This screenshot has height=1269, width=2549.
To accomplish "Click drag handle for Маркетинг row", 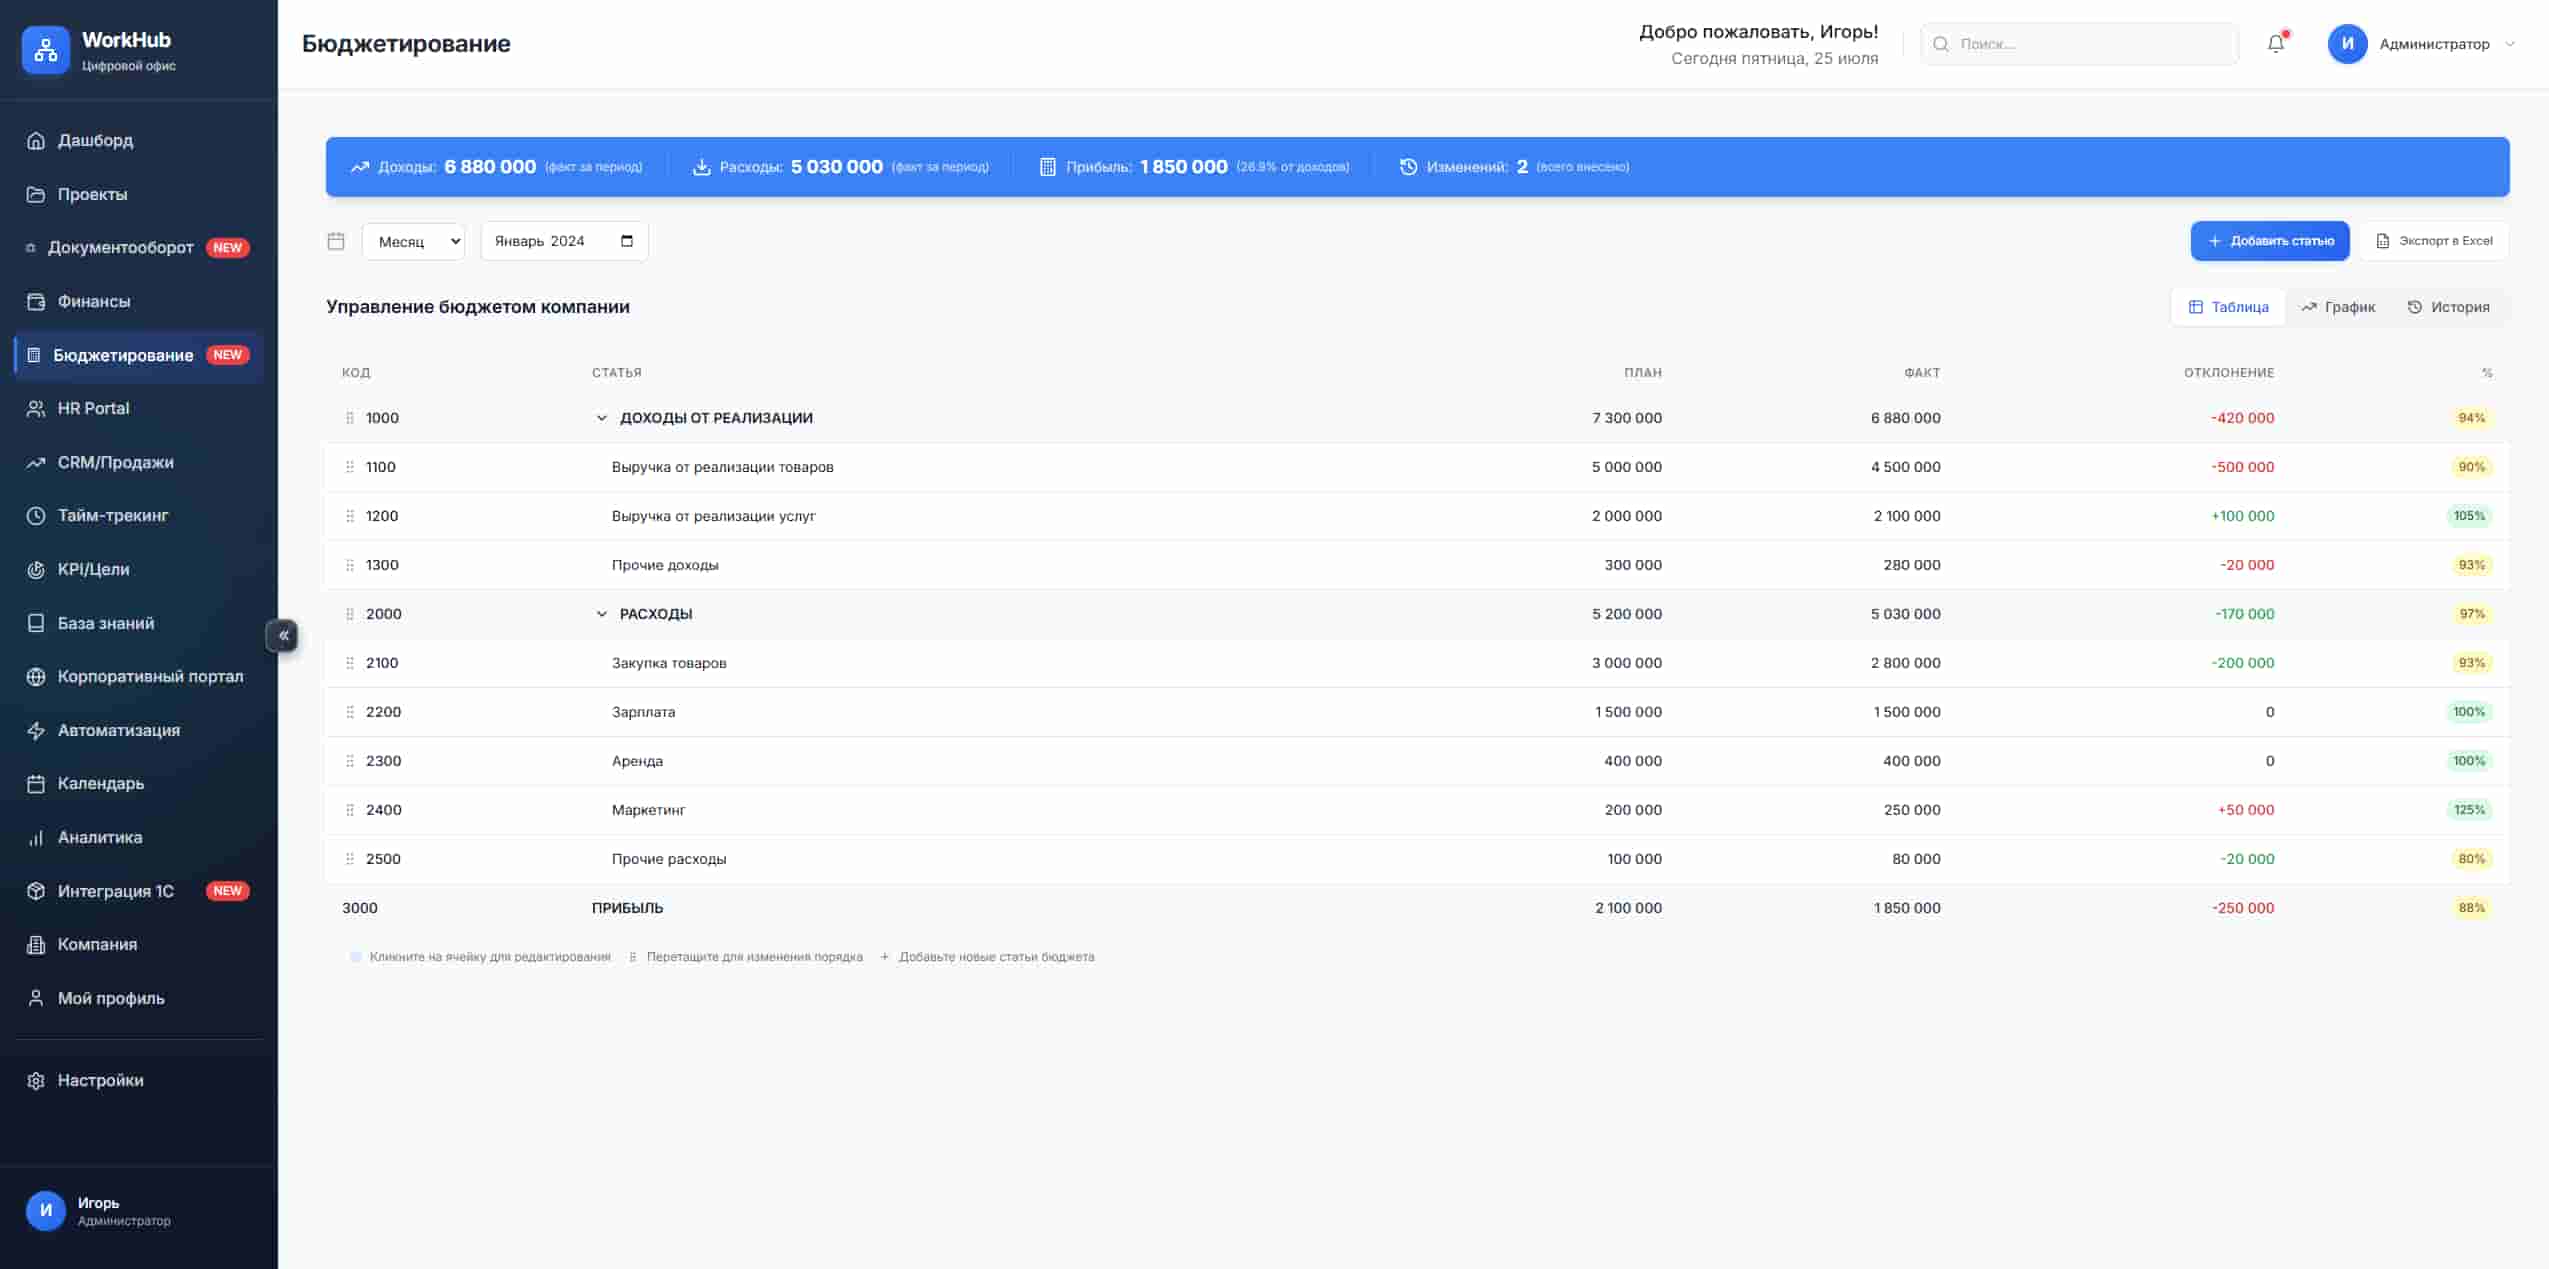I will tap(349, 810).
